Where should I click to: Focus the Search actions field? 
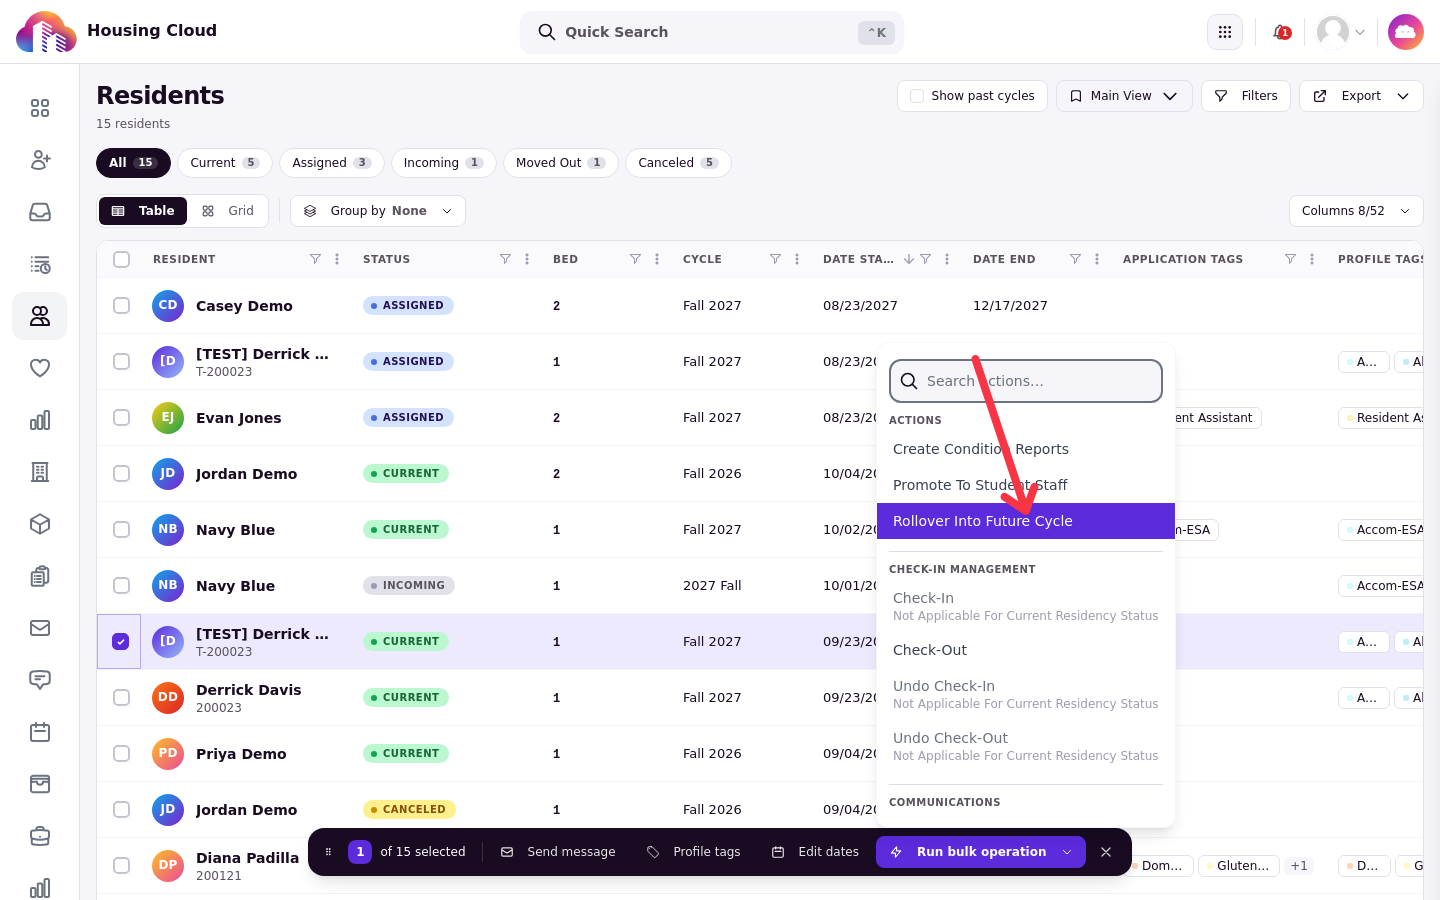[x=1026, y=381]
